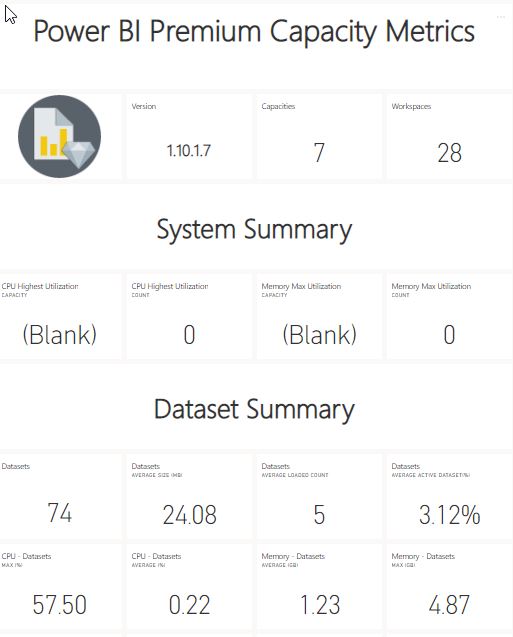The width and height of the screenshot is (513, 637).
Task: Click the Power BI Premium diamond logo
Action: (x=59, y=136)
